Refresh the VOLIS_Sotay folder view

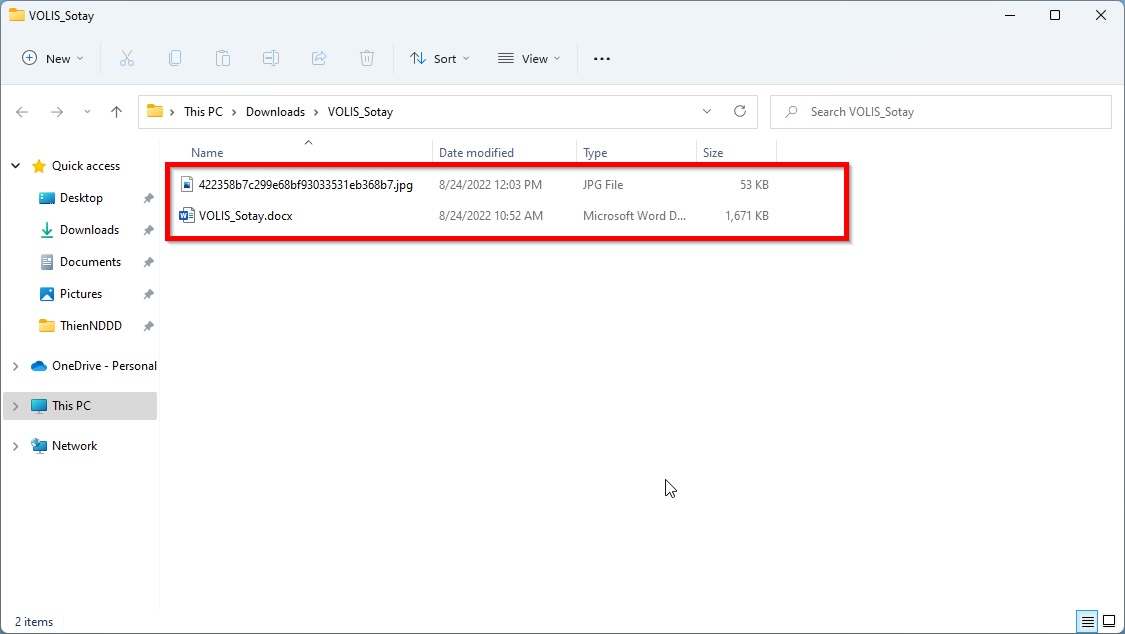pyautogui.click(x=740, y=111)
